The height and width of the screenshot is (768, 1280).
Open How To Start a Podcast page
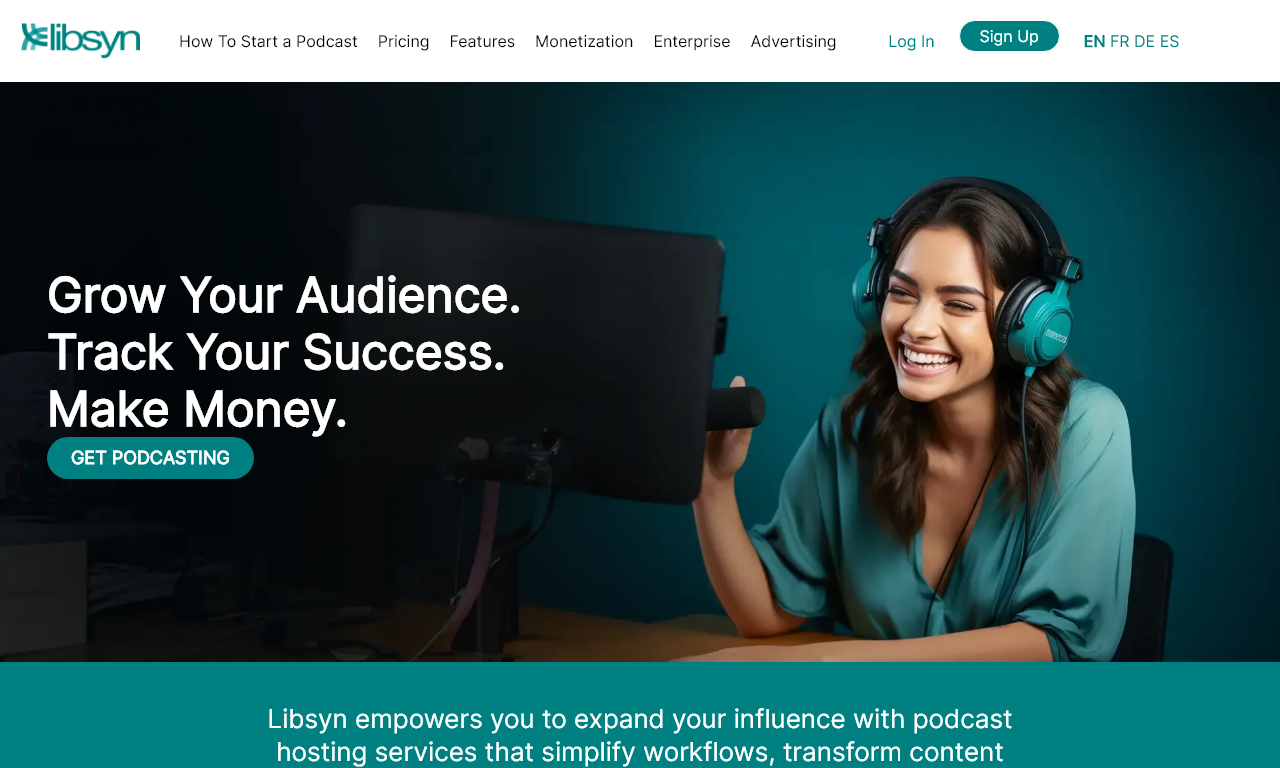(x=268, y=41)
